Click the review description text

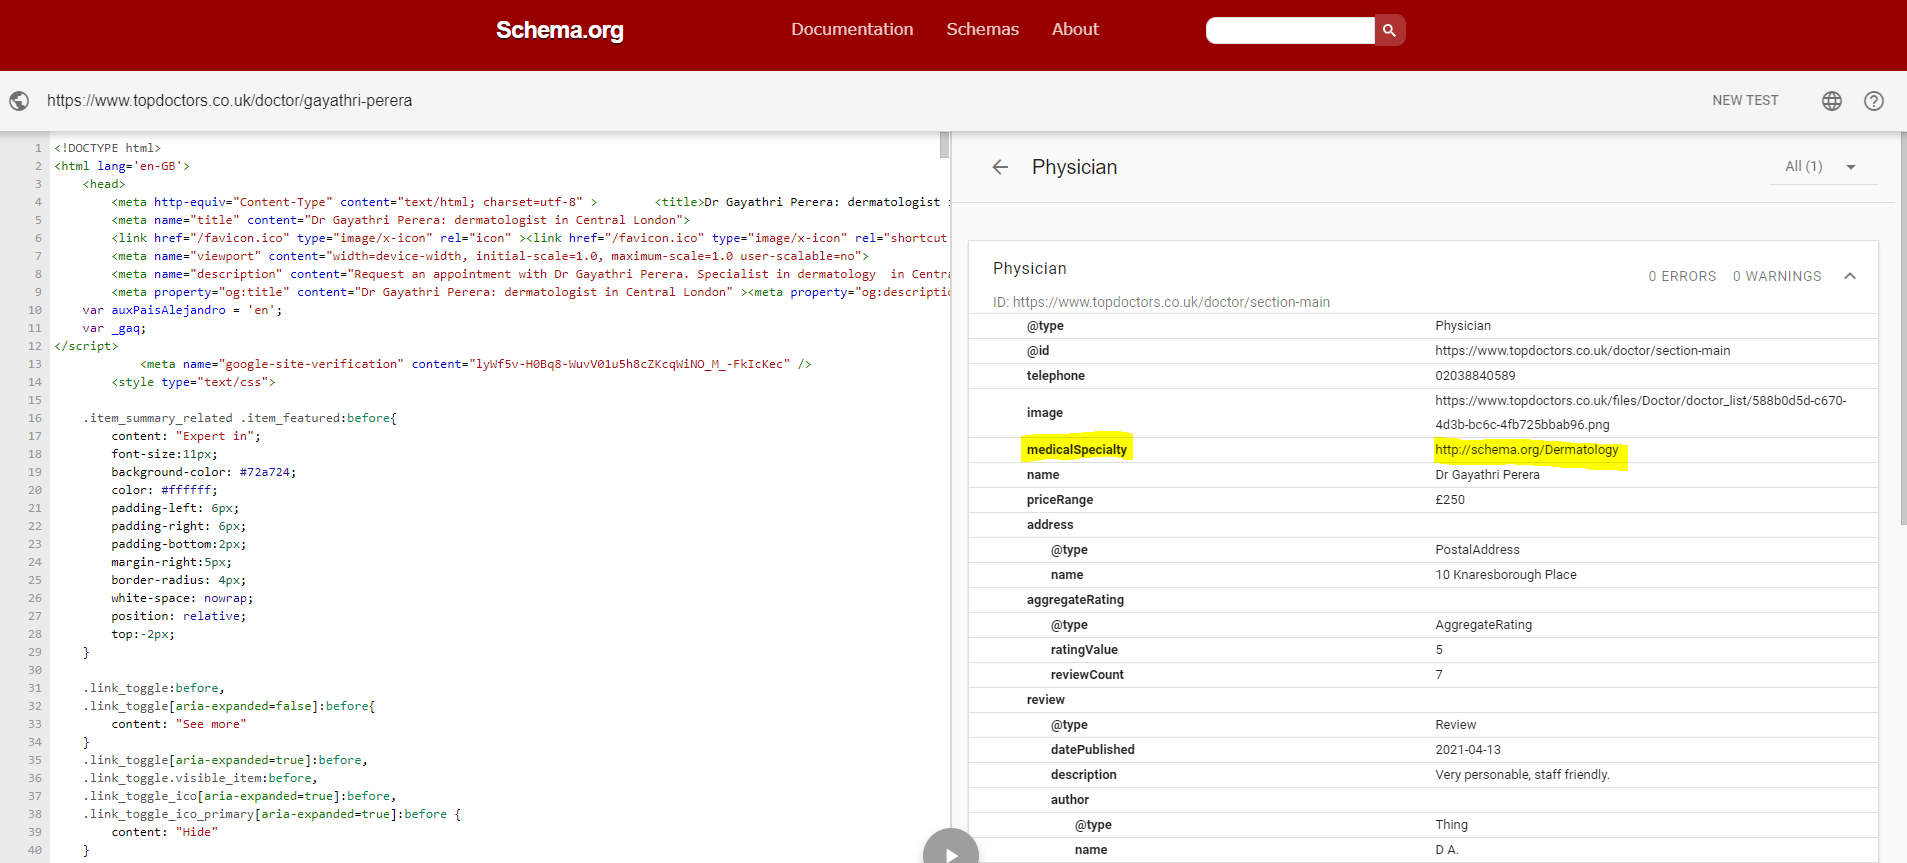tap(1522, 775)
